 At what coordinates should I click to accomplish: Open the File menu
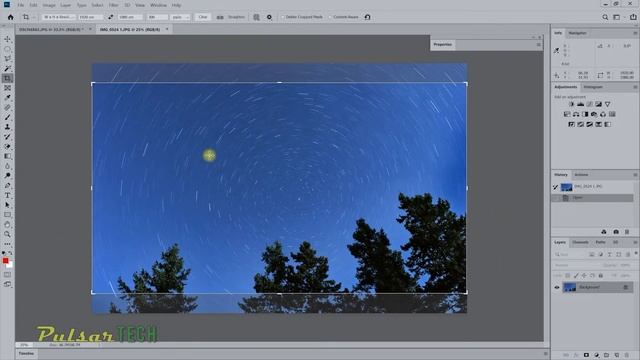point(20,5)
